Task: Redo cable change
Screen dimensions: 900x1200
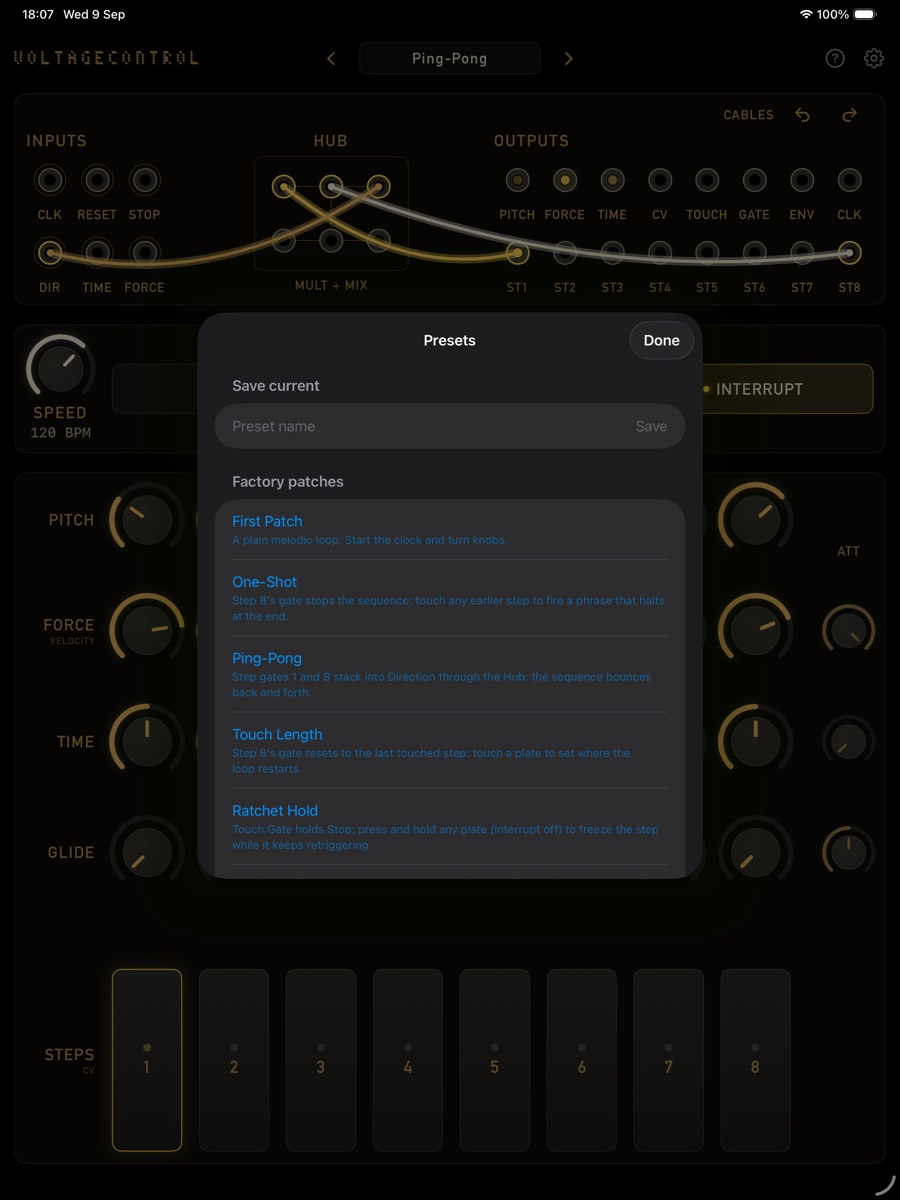Action: [x=850, y=115]
